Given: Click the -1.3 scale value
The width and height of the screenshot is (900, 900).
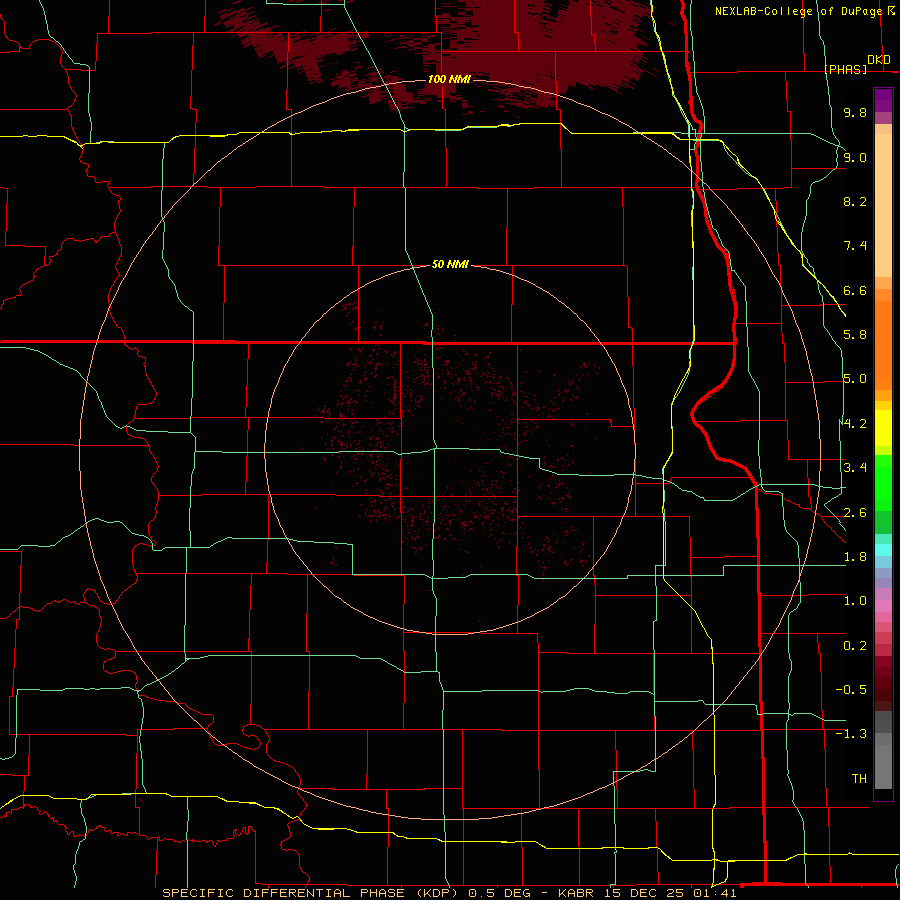Looking at the screenshot, I should coord(851,734).
